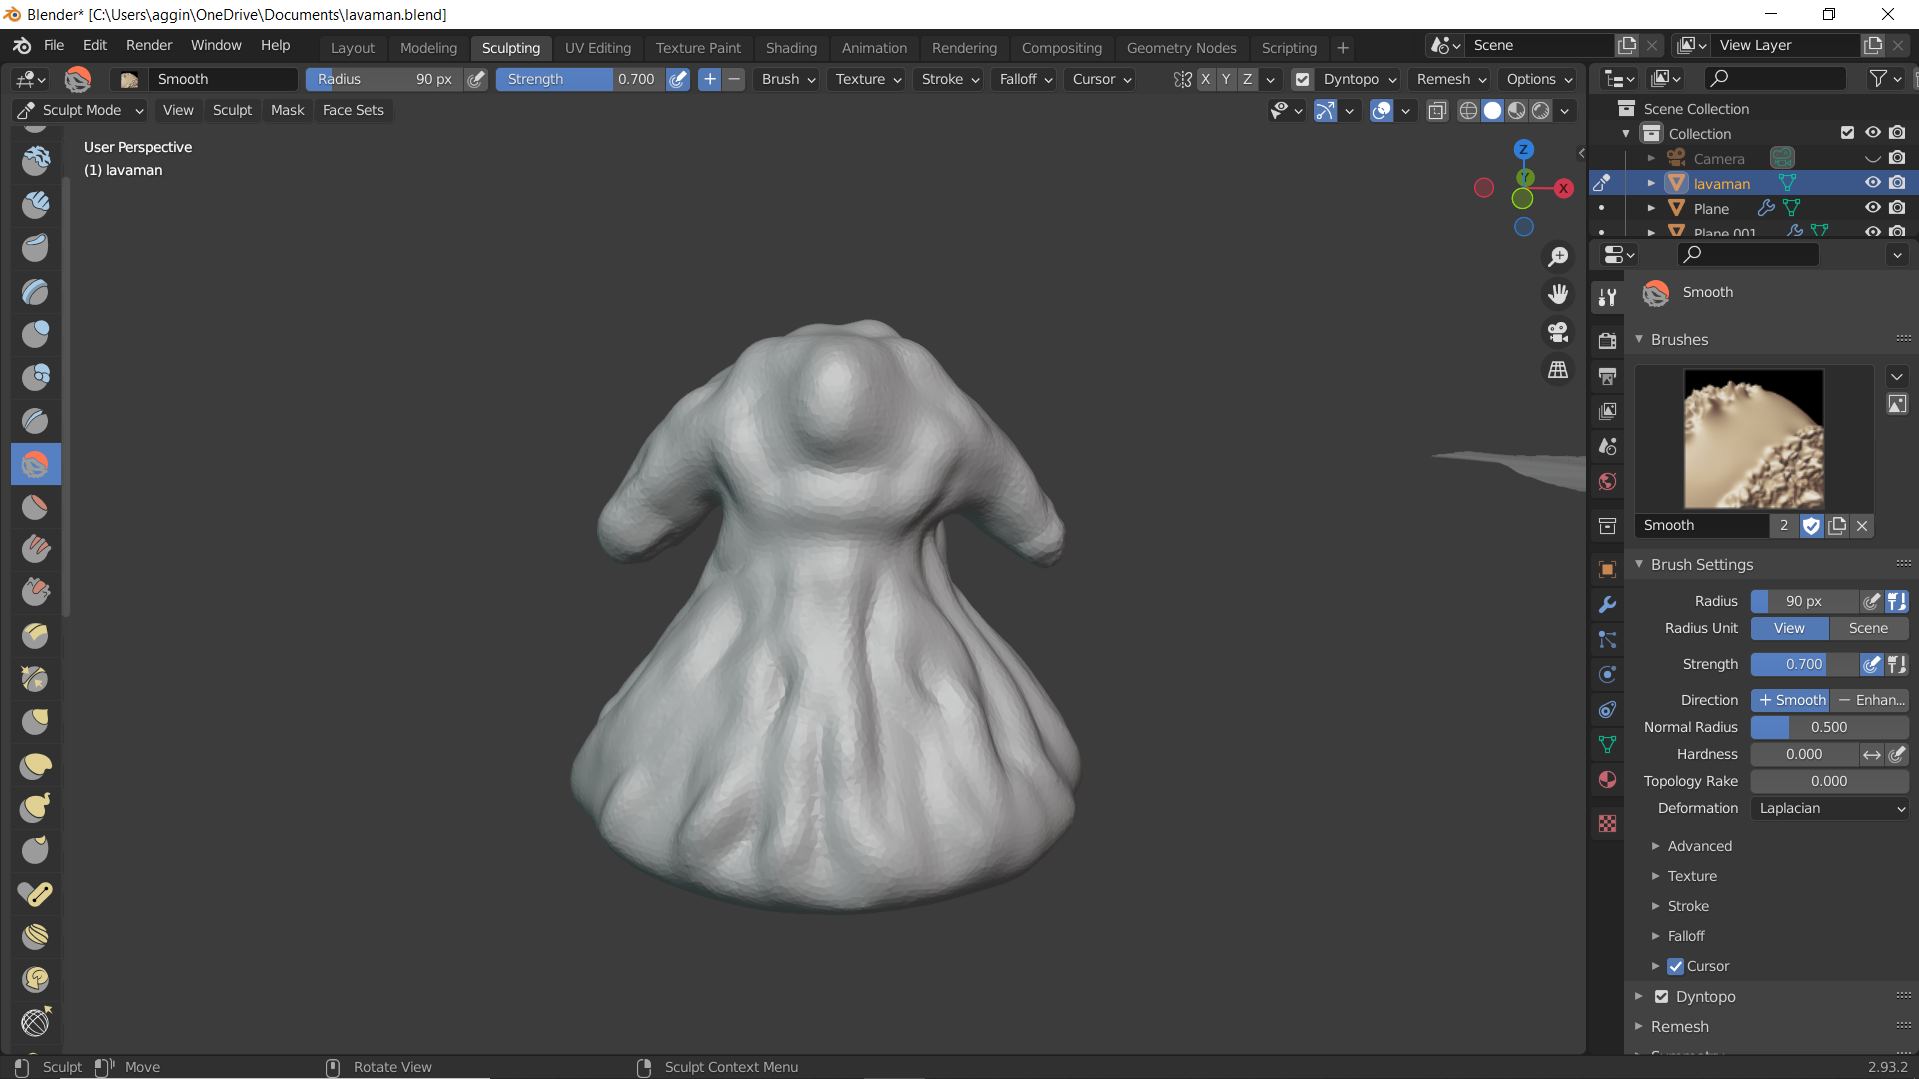
Task: Open the Sculpt Mode dropdown
Action: [x=81, y=110]
